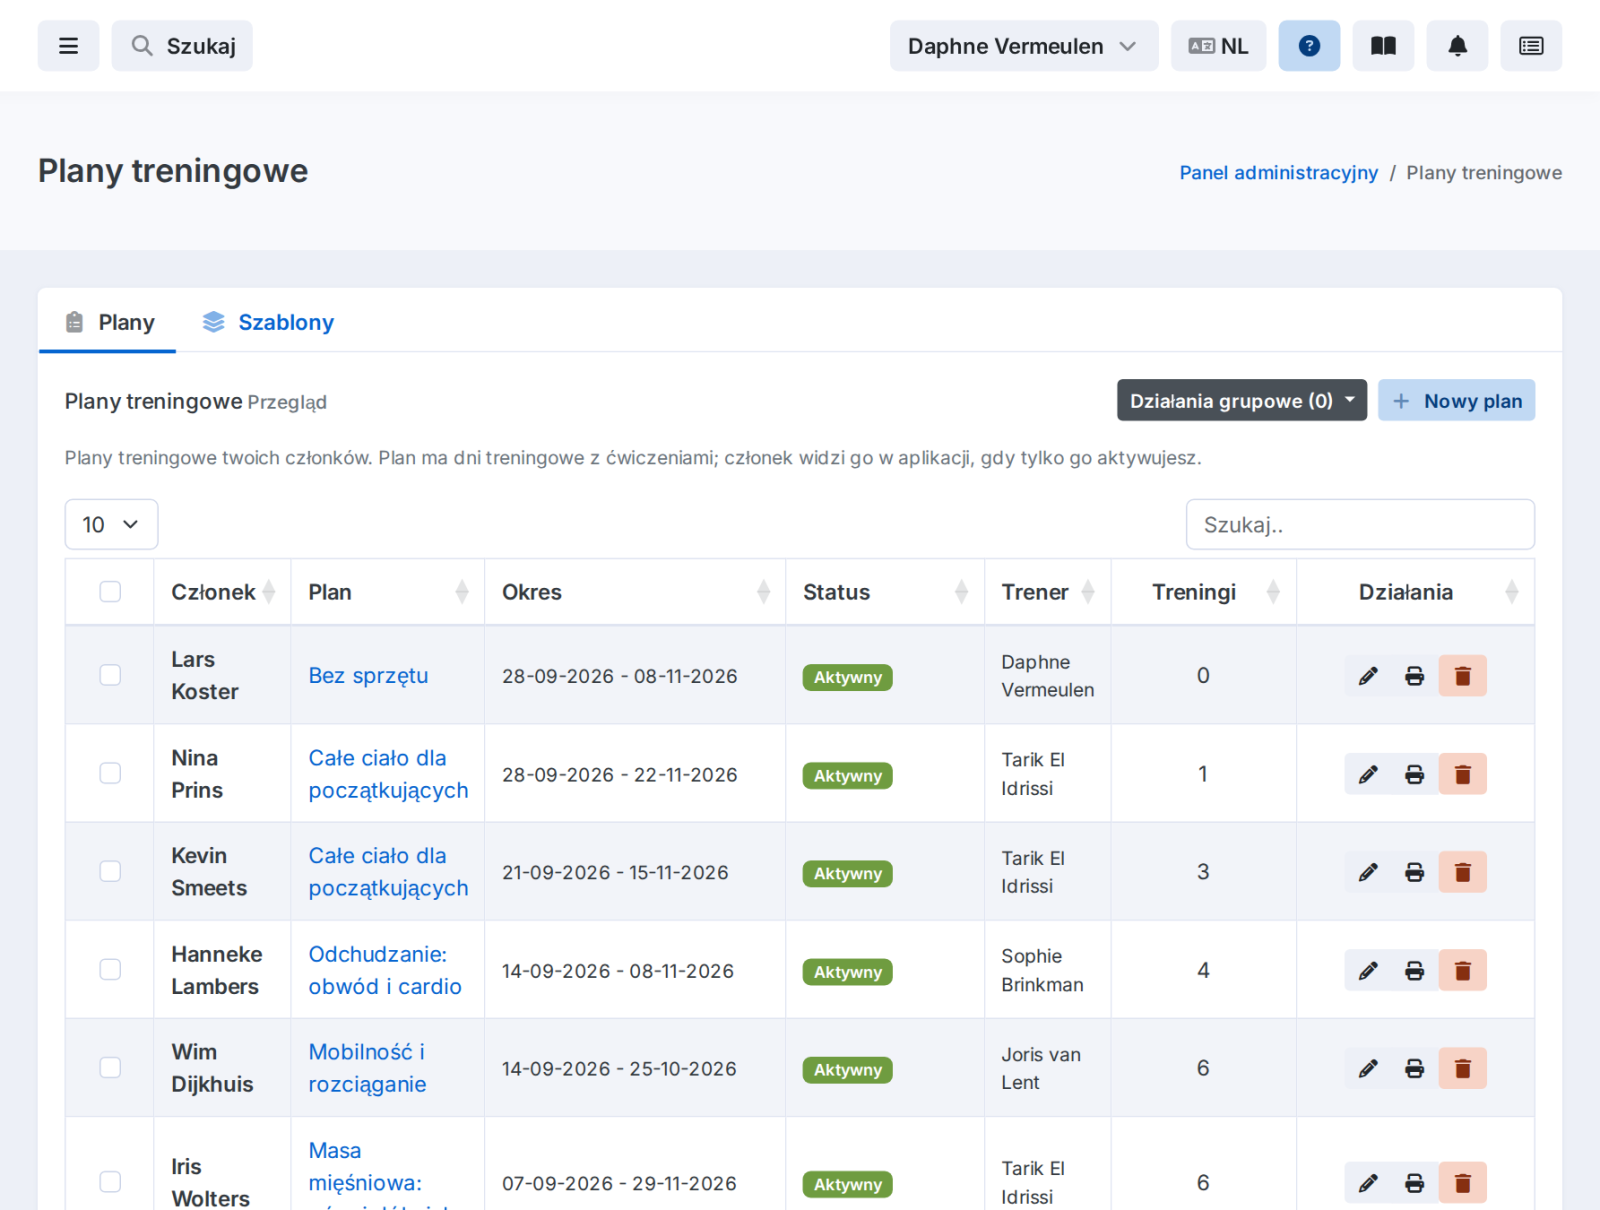The height and width of the screenshot is (1210, 1600).
Task: Expand the Daphne Vermeulen user dropdown
Action: pyautogui.click(x=1024, y=46)
